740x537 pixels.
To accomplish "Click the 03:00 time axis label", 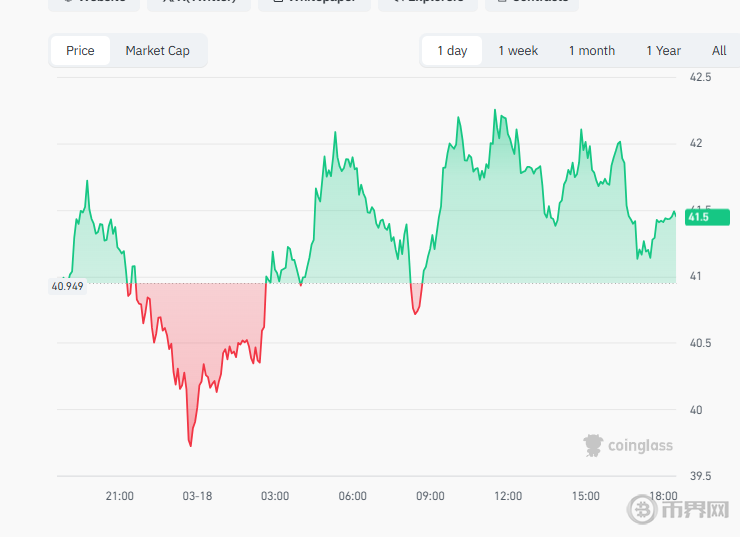I will (275, 496).
